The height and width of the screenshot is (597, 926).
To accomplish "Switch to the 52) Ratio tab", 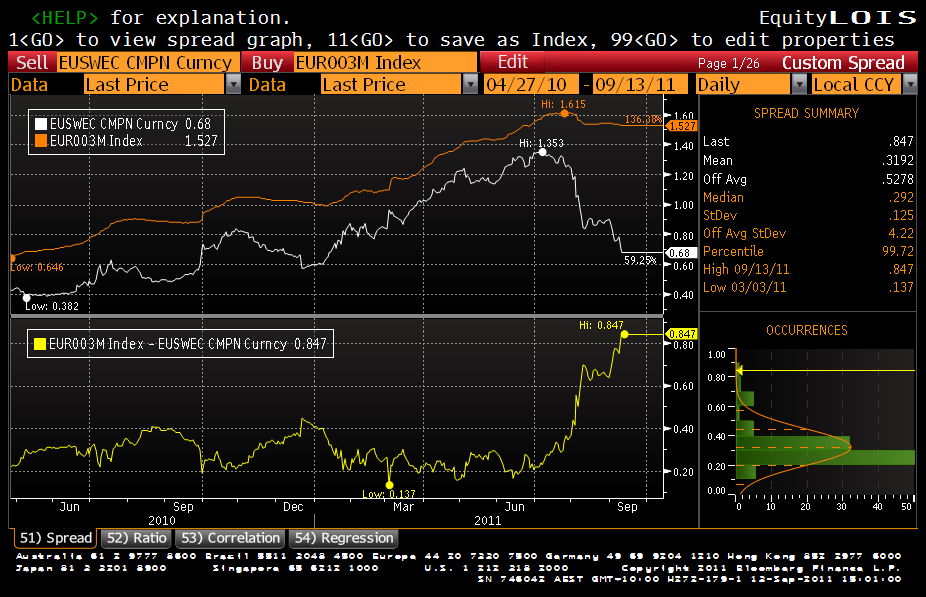I will pyautogui.click(x=136, y=538).
